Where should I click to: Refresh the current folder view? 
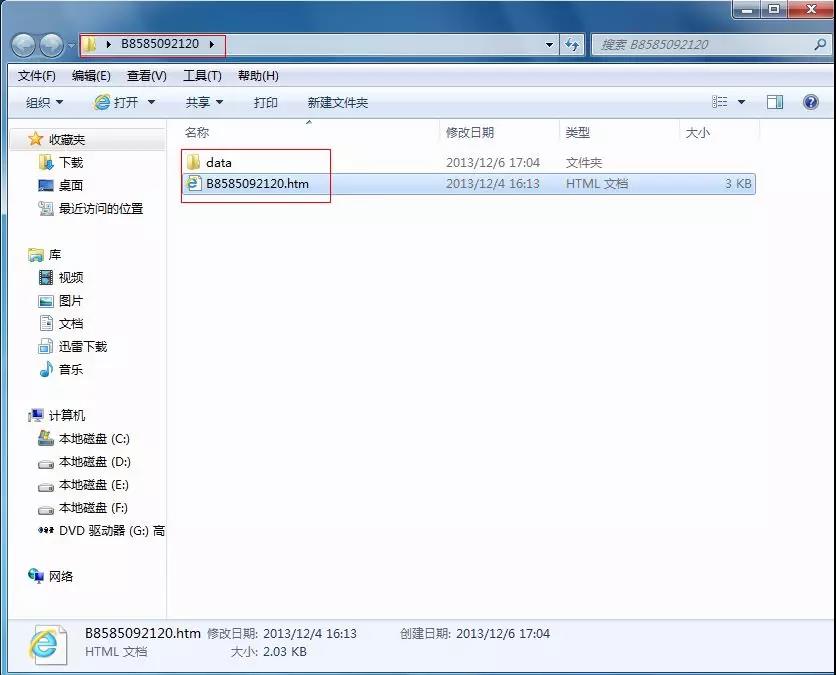572,45
